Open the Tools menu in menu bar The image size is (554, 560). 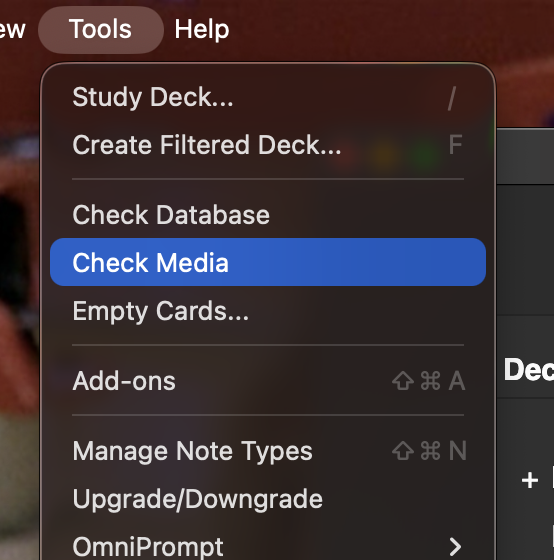click(101, 29)
